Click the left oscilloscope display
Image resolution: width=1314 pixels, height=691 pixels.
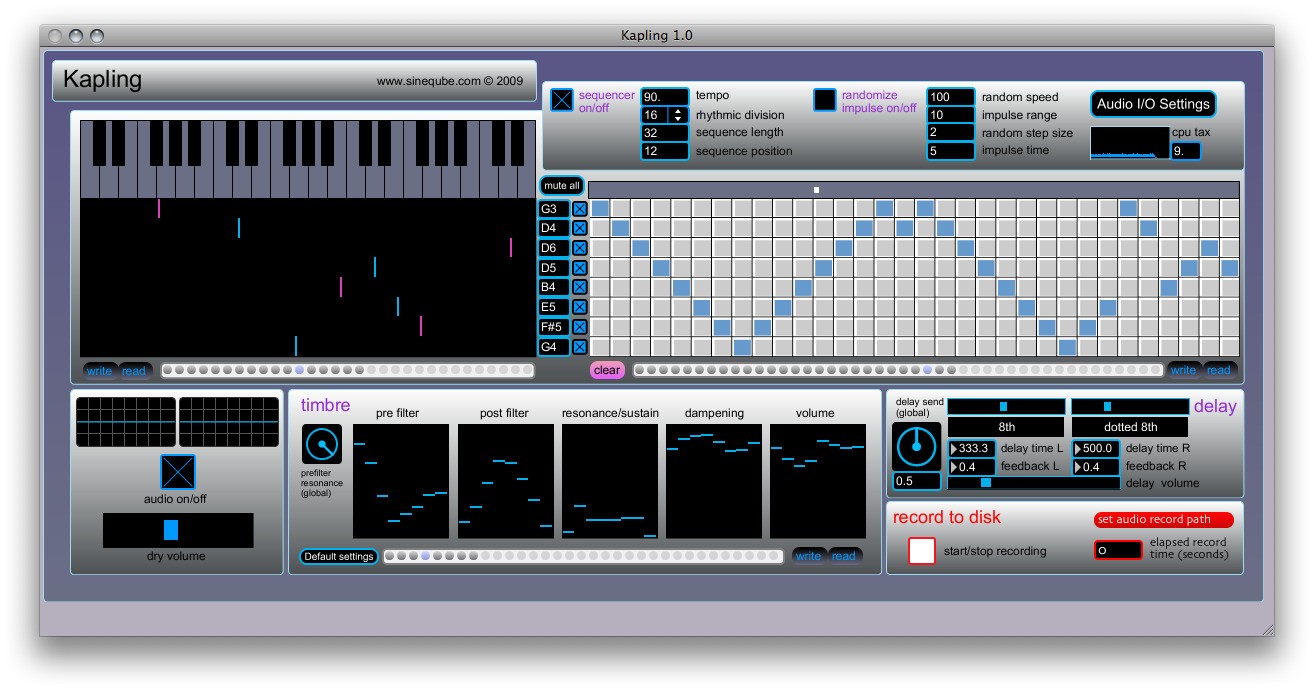click(x=125, y=422)
